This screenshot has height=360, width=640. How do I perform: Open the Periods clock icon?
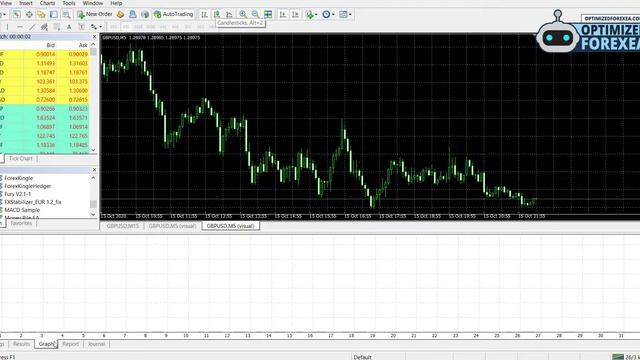click(326, 15)
